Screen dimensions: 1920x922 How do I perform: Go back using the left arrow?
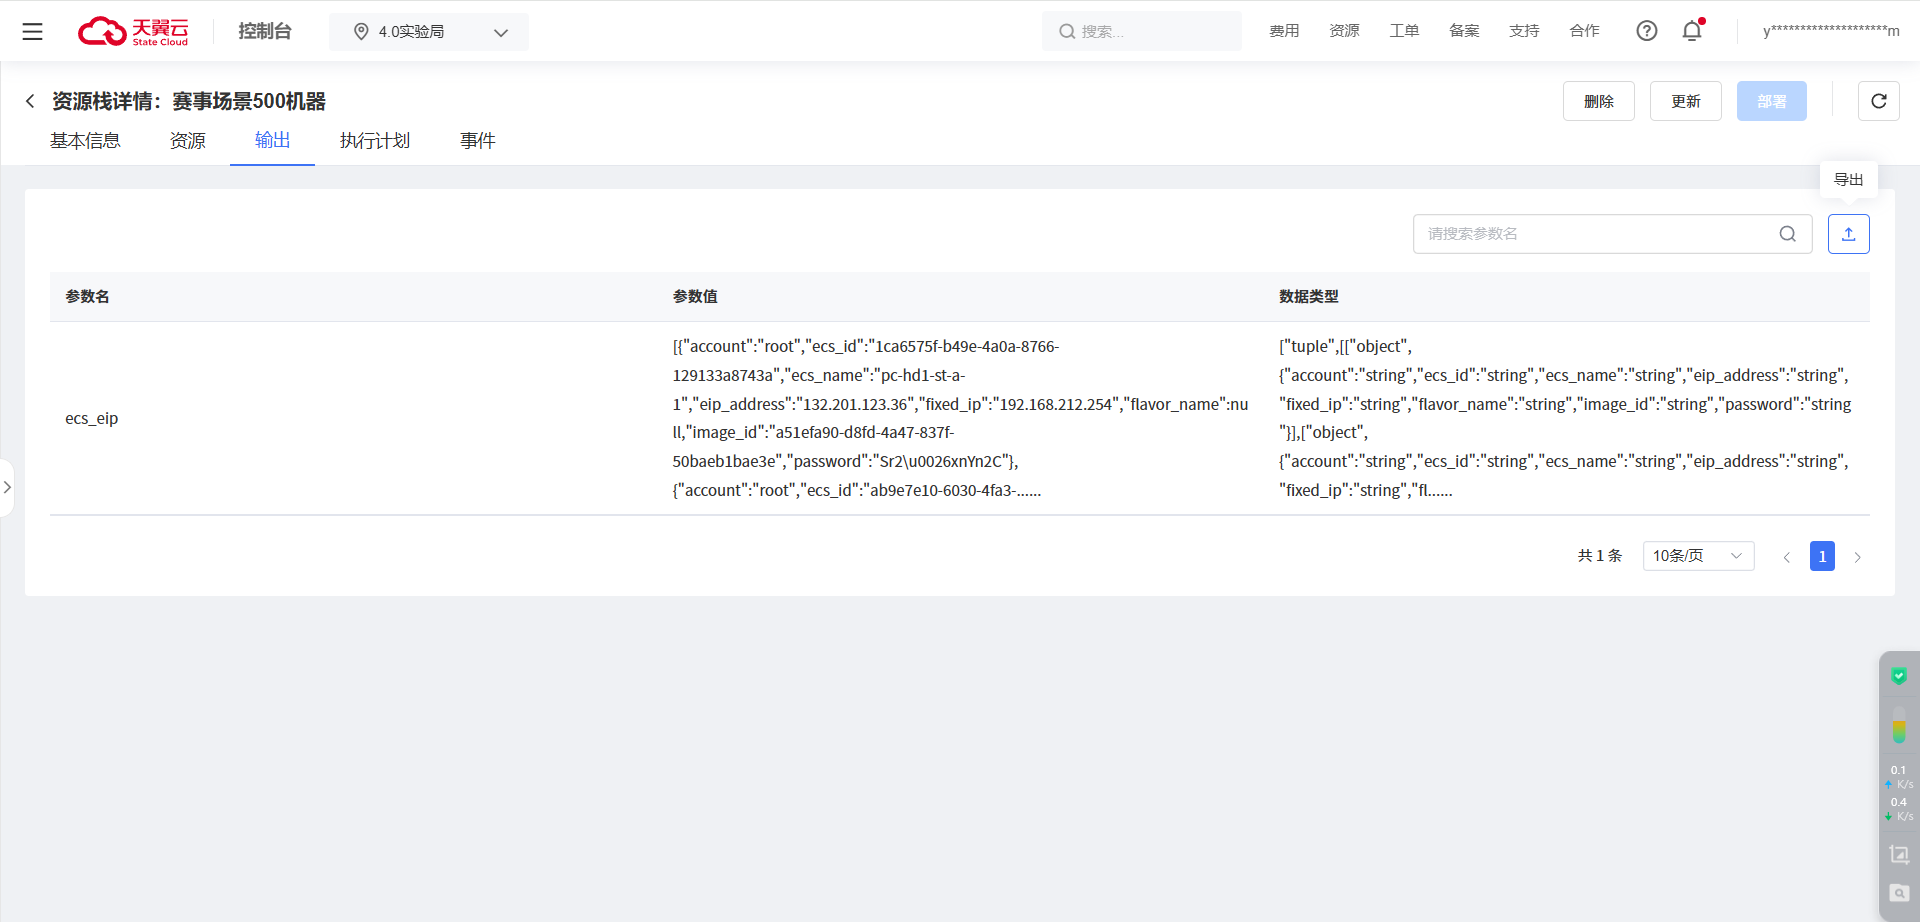click(30, 101)
